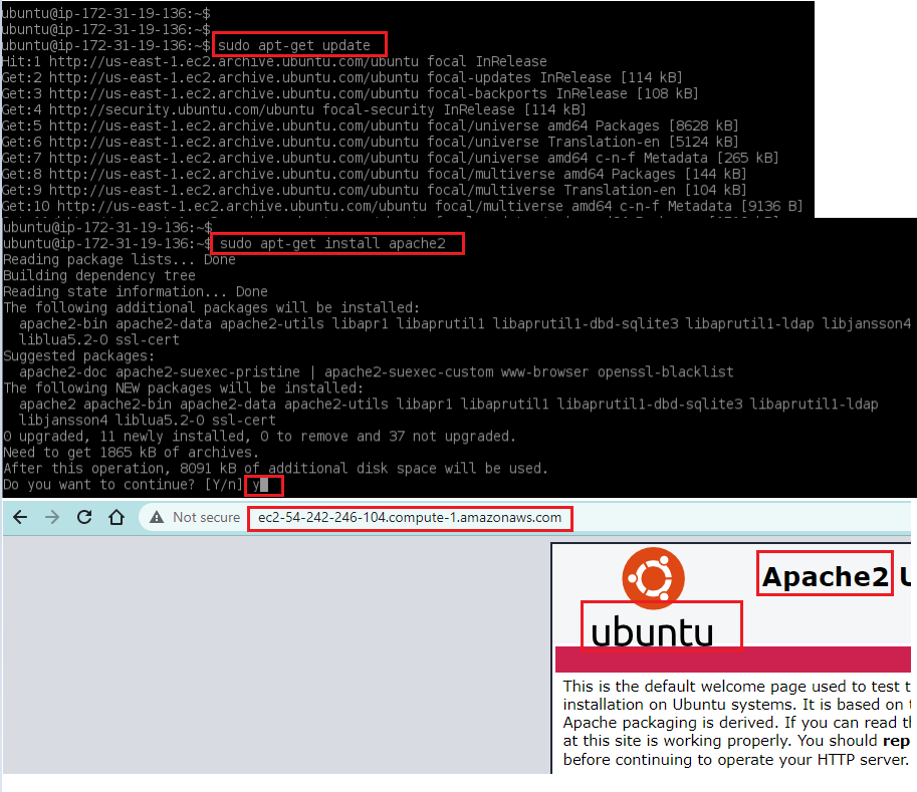Reload the page with the refresh icon
The image size is (917, 792).
pos(85,517)
